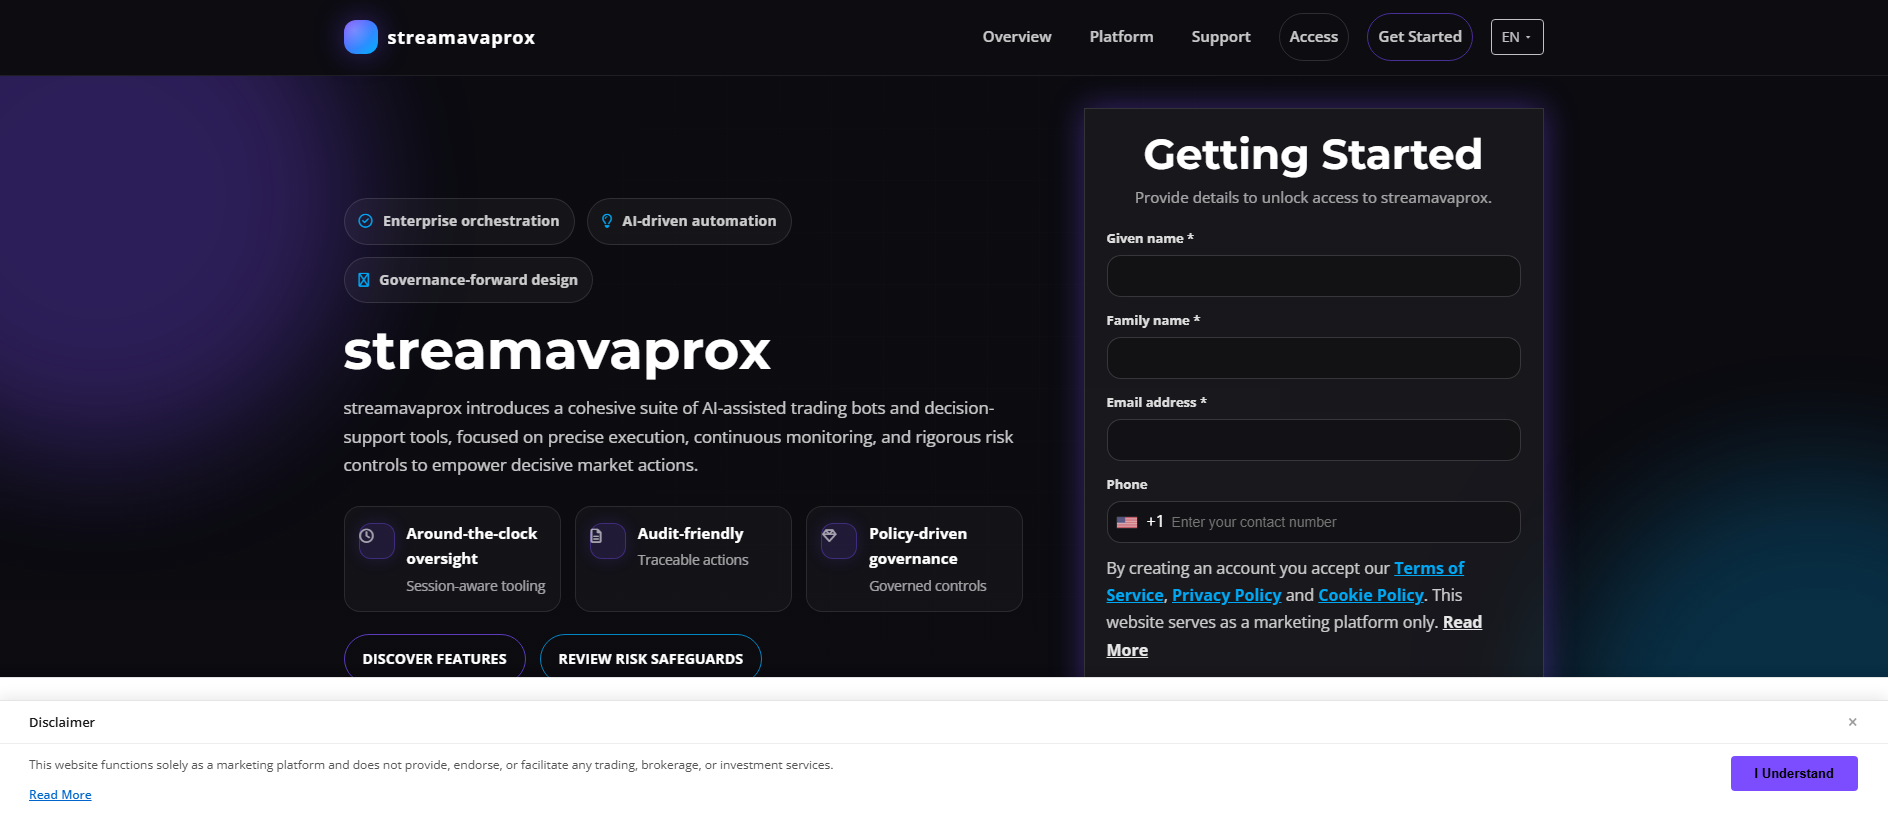Image resolution: width=1888 pixels, height=818 pixels.
Task: Click the large streamavaprox hero heading
Action: point(557,351)
